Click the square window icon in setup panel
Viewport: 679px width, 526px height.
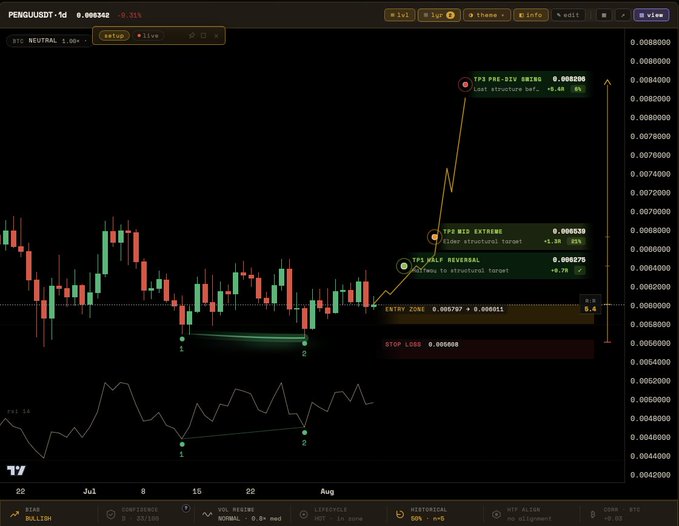[x=204, y=35]
